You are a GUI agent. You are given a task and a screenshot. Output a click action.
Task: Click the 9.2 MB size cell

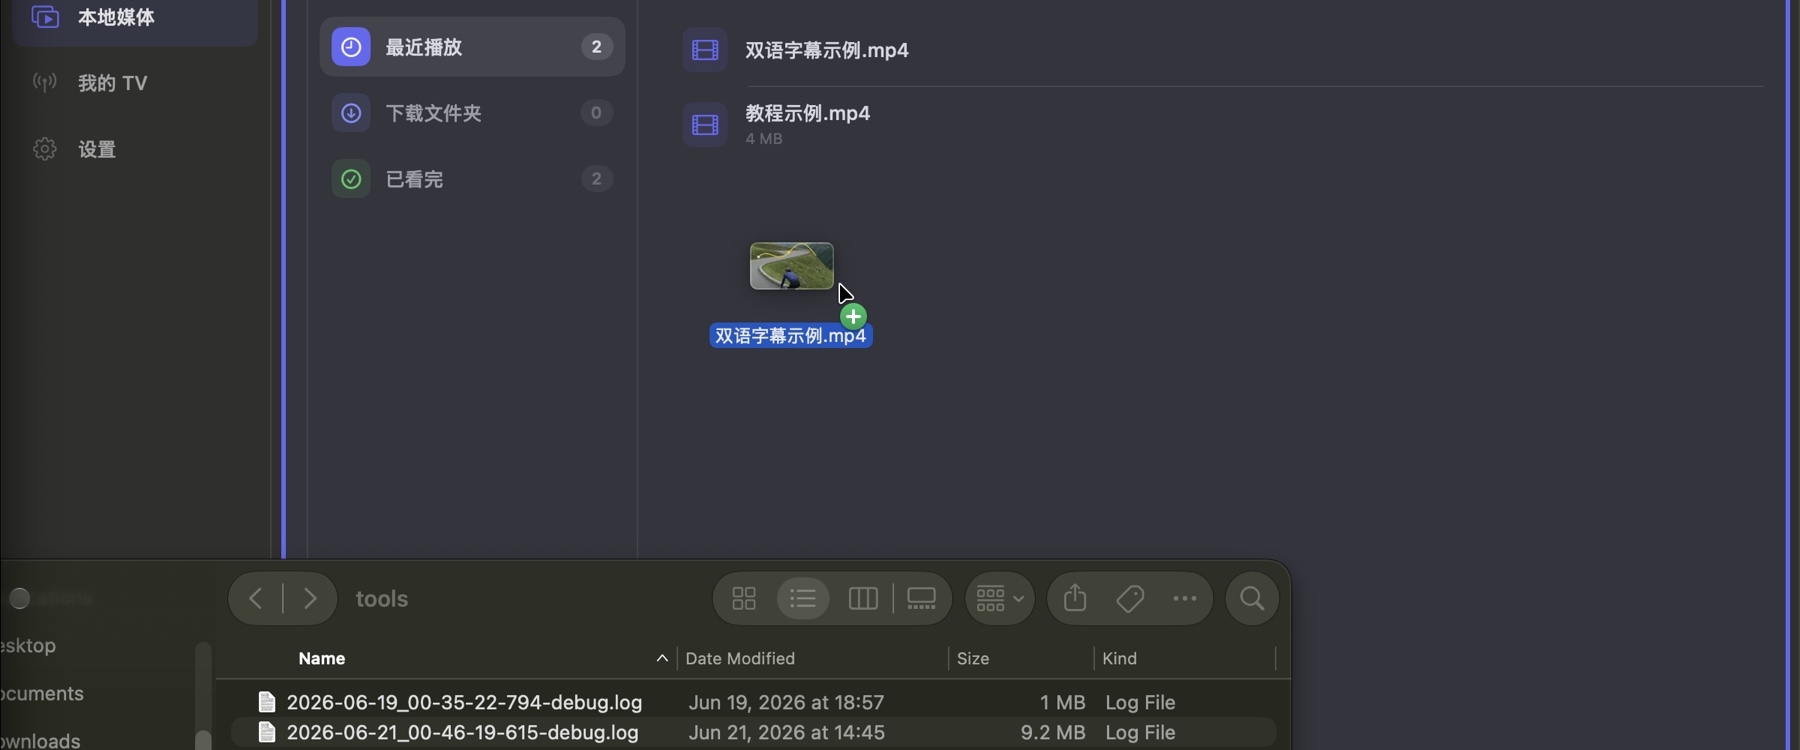(x=1052, y=732)
